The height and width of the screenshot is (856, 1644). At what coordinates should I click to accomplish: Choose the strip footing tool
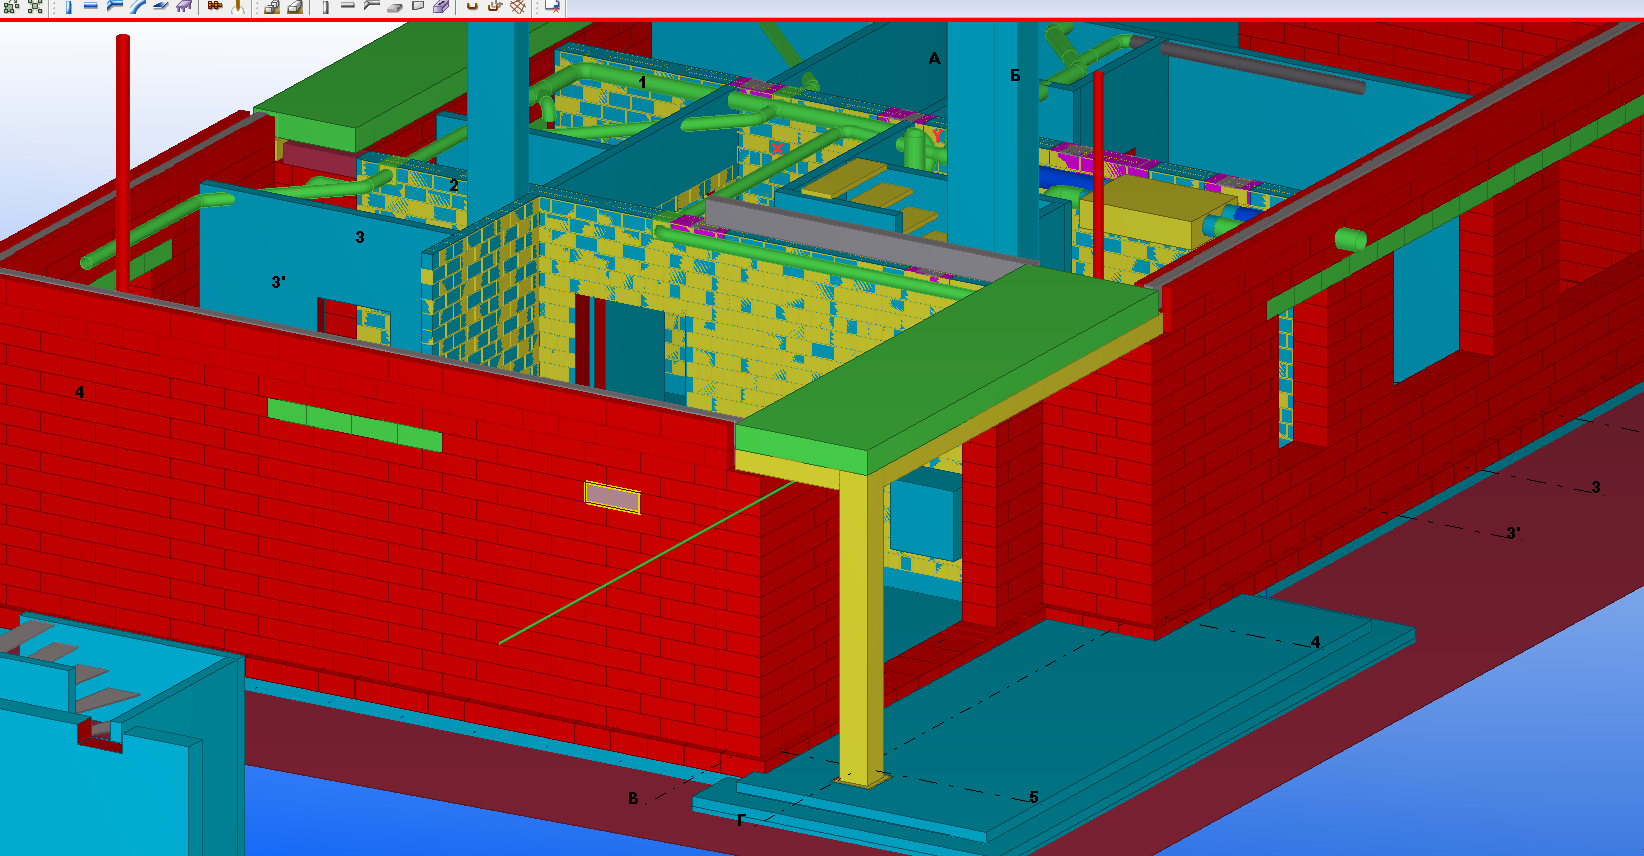(x=295, y=6)
